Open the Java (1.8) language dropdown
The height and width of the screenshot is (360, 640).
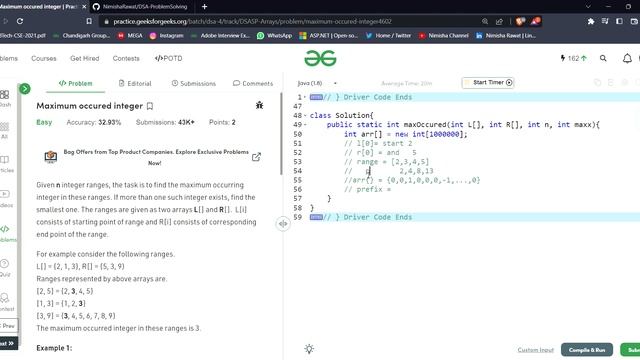click(317, 83)
